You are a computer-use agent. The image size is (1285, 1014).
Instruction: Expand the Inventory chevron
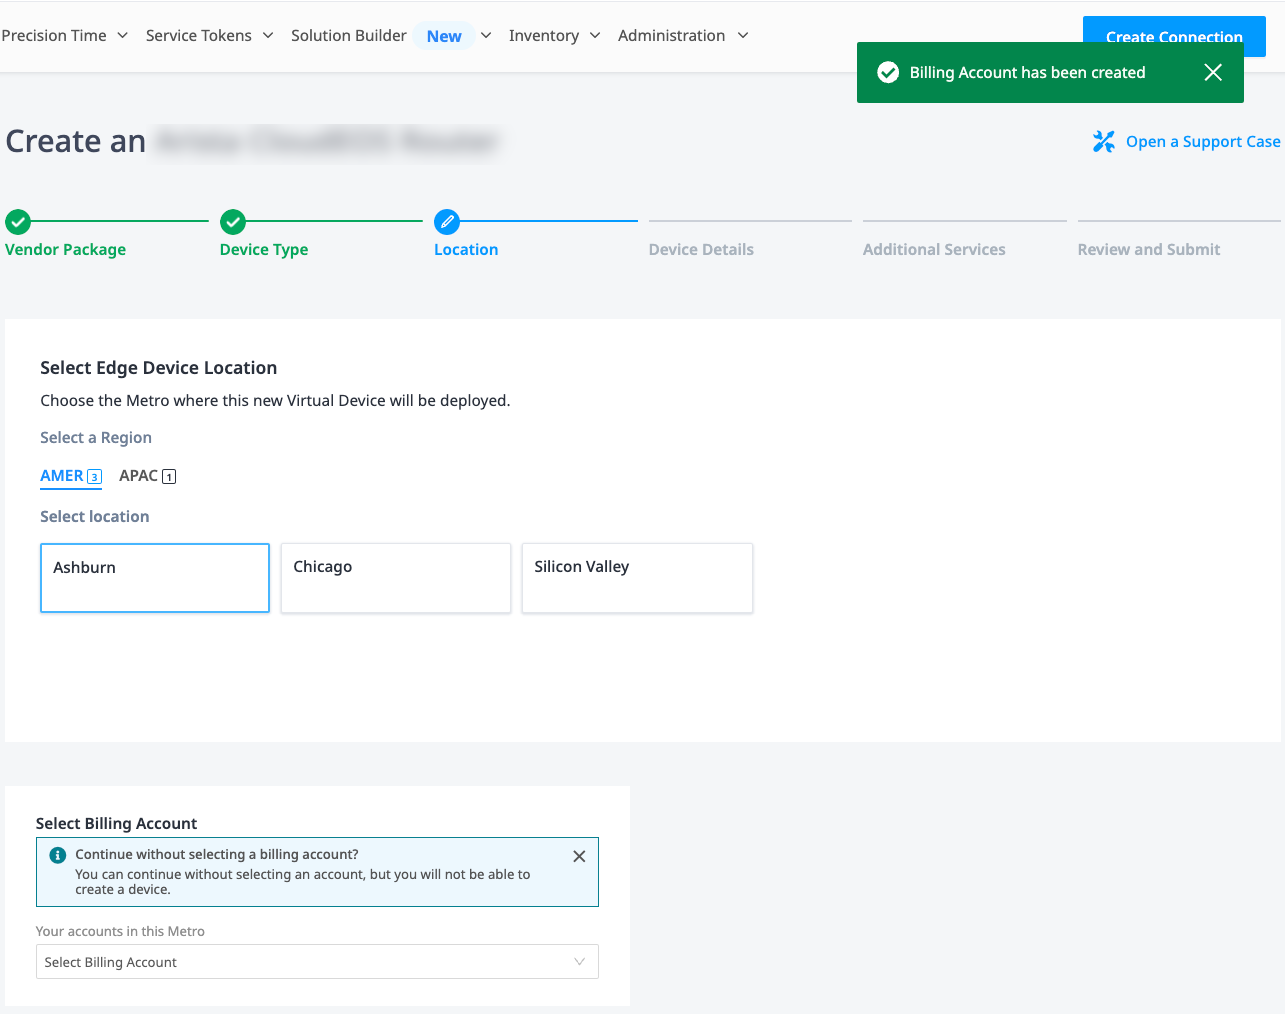[595, 35]
